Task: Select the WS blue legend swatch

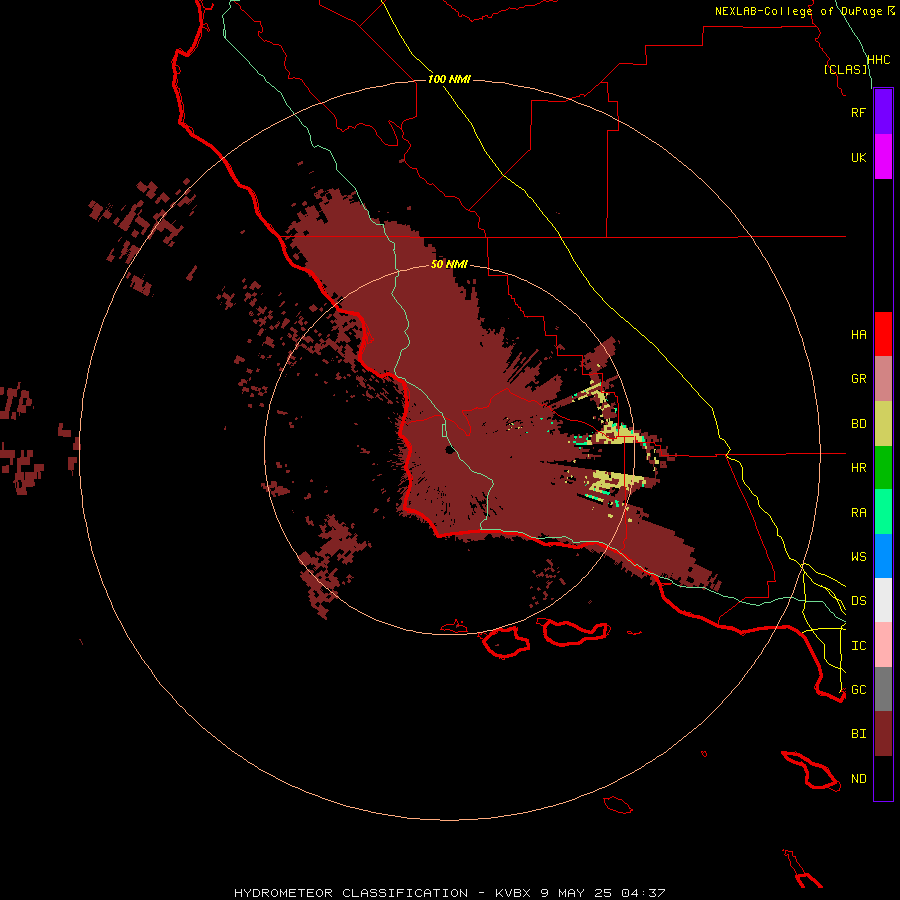Action: (883, 556)
